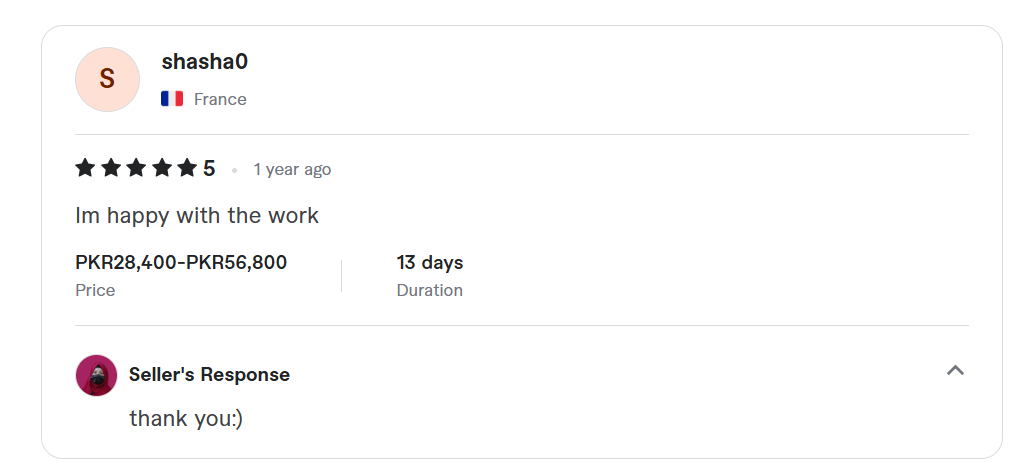Open the seller's profile picture thumbnail
Screen dimensions: 1017x466
(x=97, y=375)
